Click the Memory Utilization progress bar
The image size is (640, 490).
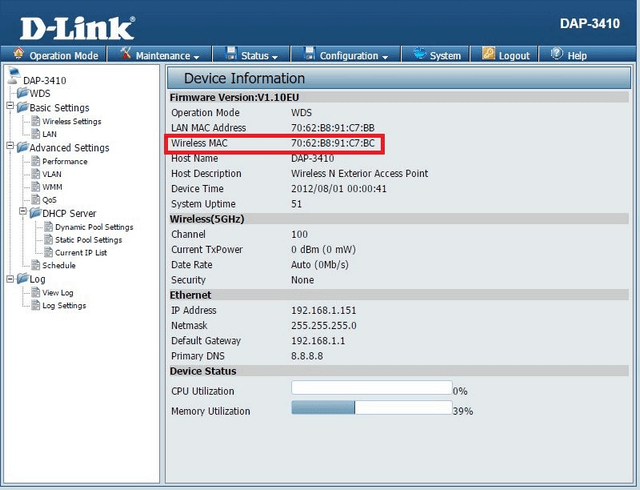pyautogui.click(x=370, y=409)
